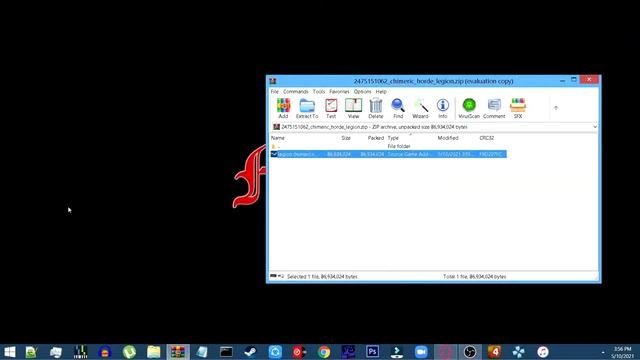Click the WinRAR title bar app icon
The image size is (640, 360).
pyautogui.click(x=273, y=81)
